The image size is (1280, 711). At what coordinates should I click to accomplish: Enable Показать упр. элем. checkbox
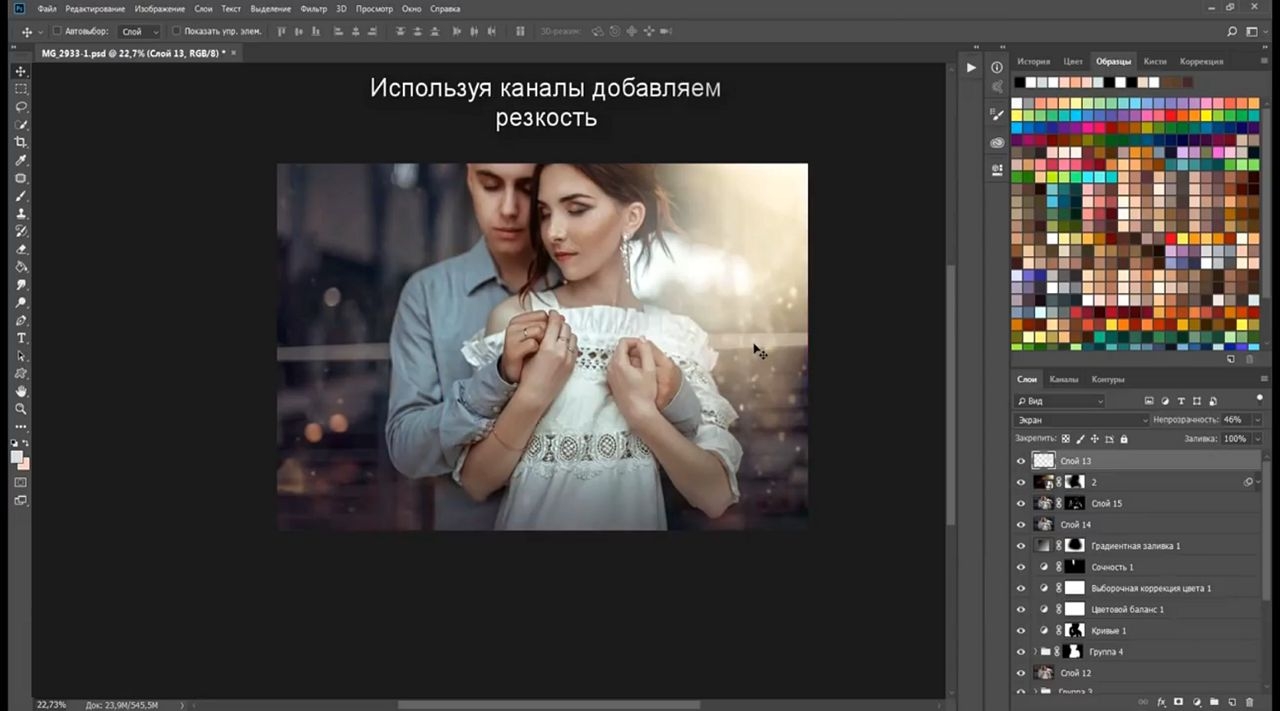[x=177, y=31]
